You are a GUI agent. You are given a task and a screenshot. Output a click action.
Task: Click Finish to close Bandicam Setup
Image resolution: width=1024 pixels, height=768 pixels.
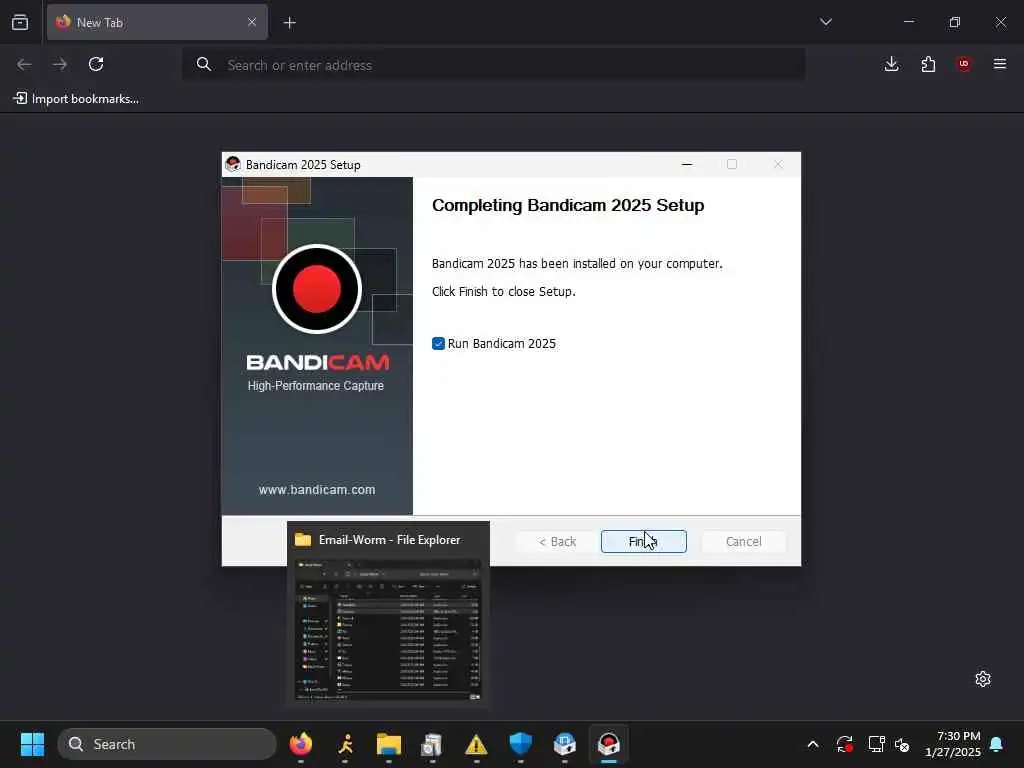(643, 541)
